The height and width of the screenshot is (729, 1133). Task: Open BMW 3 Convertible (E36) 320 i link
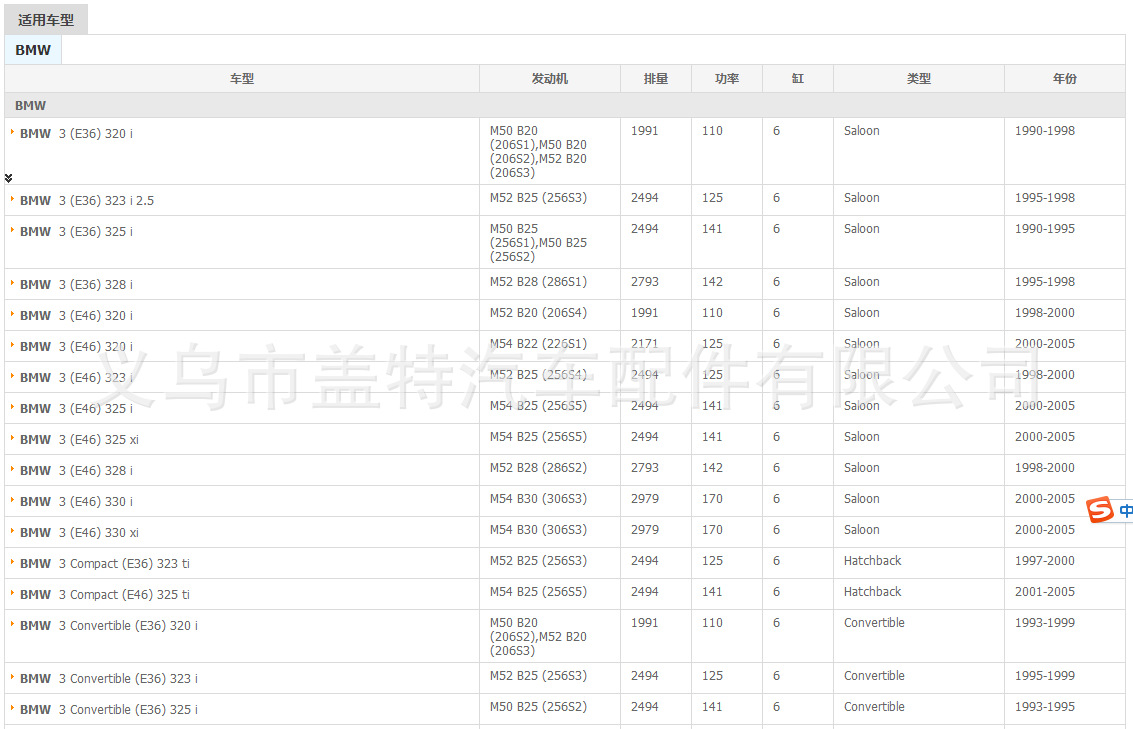[109, 626]
